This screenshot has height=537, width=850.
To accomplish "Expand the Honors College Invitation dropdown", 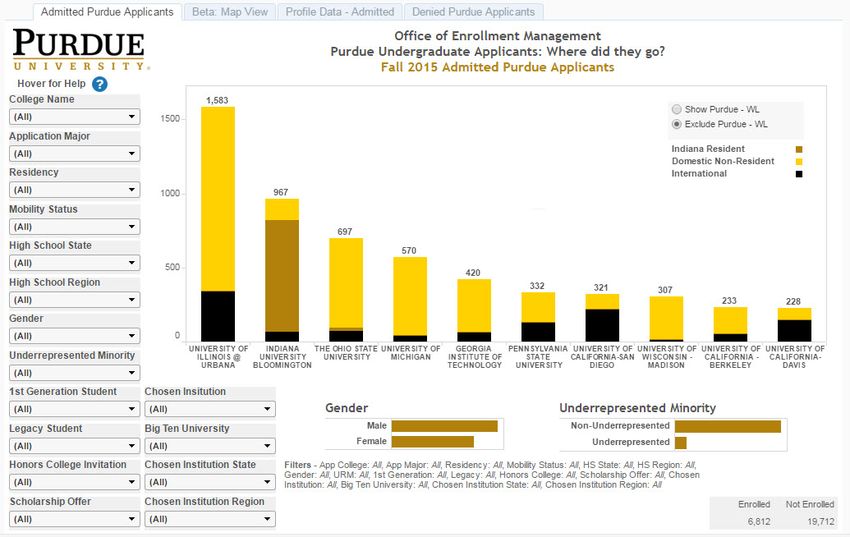I will [x=74, y=482].
